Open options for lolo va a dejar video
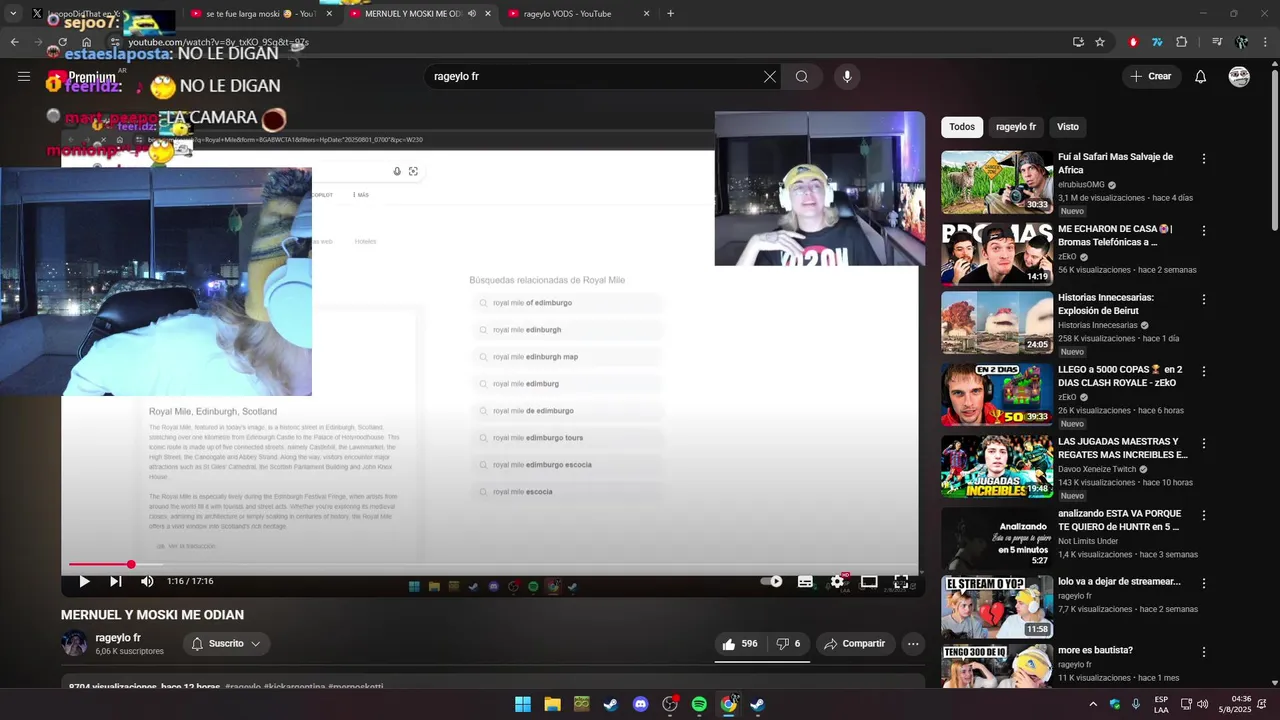Image resolution: width=1280 pixels, height=720 pixels. pos(1204,583)
